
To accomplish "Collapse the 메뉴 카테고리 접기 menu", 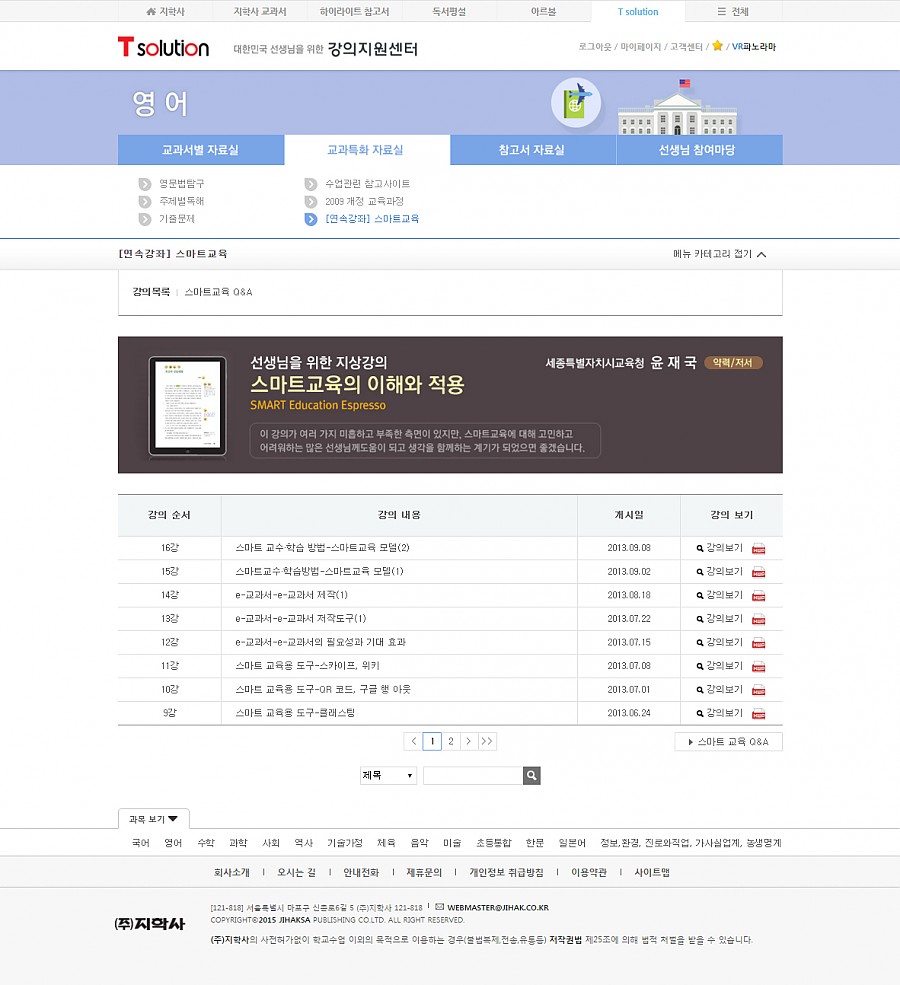I will [x=720, y=254].
